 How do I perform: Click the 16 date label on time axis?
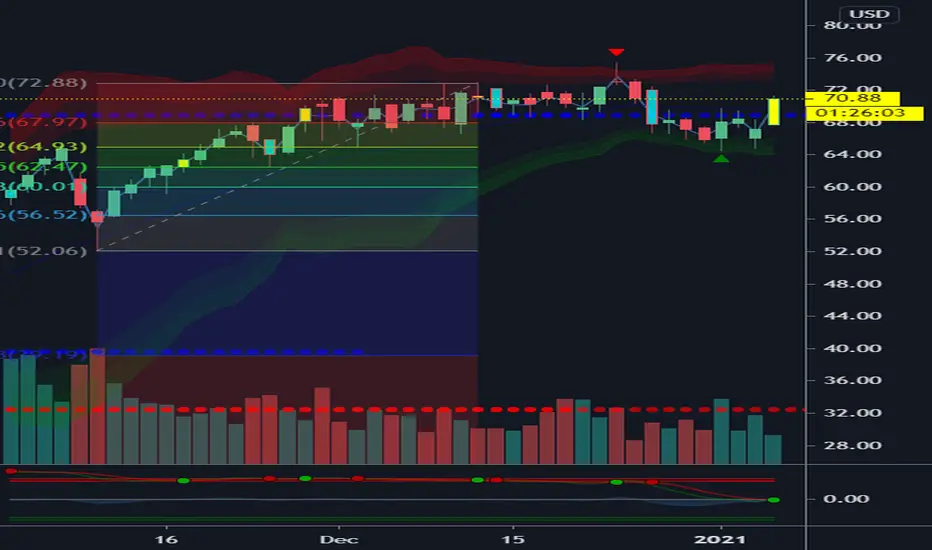point(166,540)
